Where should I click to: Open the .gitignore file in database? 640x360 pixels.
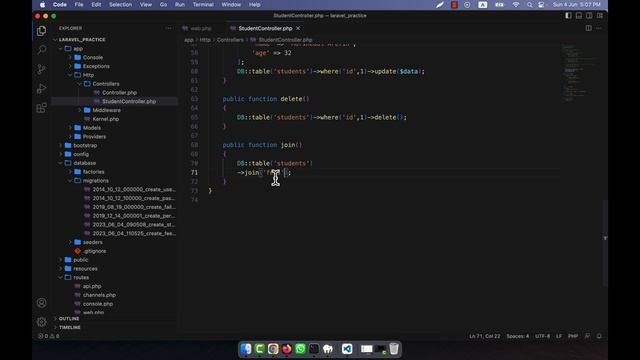(95, 251)
